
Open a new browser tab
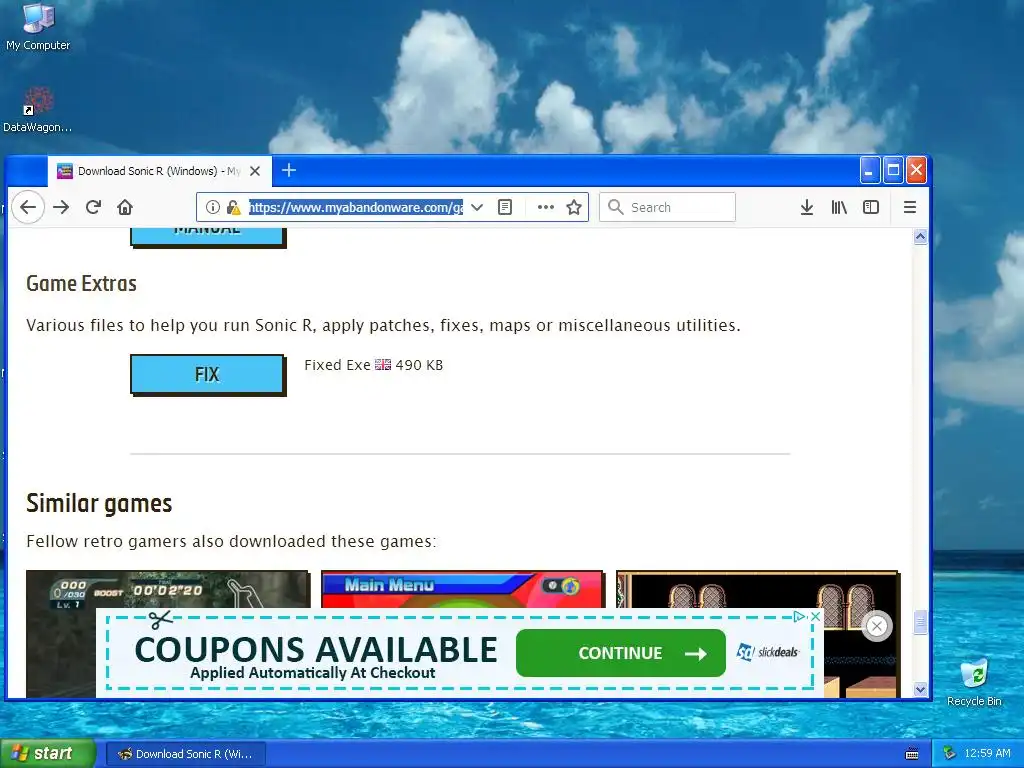point(289,170)
